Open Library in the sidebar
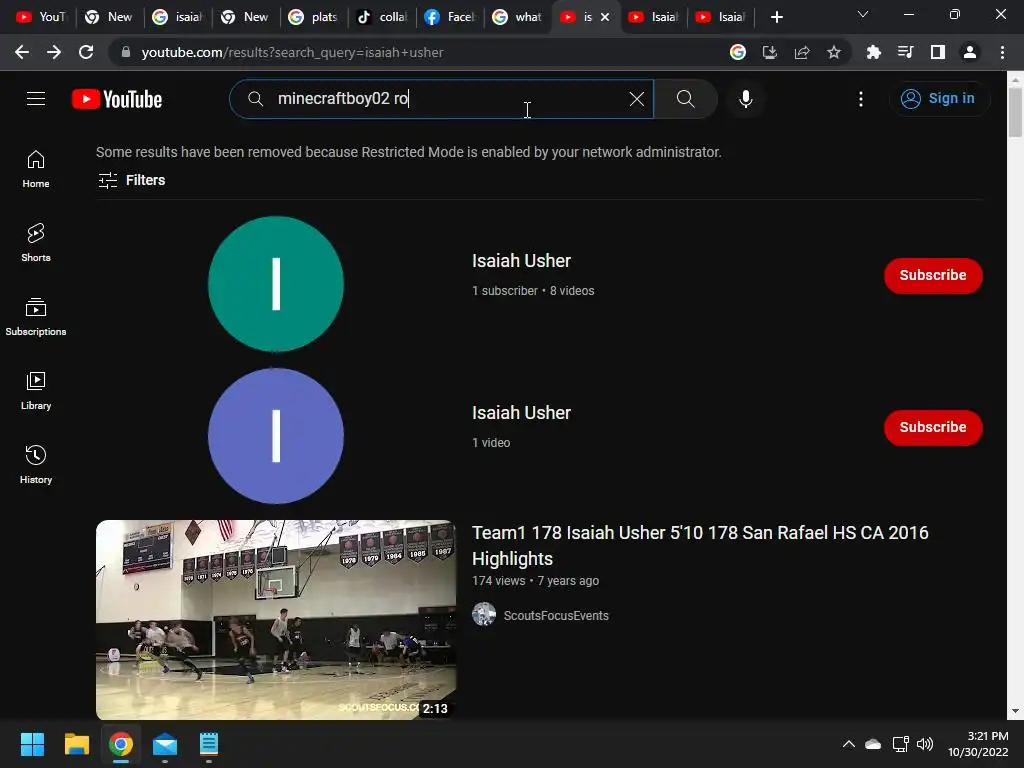The width and height of the screenshot is (1024, 768). coord(36,391)
